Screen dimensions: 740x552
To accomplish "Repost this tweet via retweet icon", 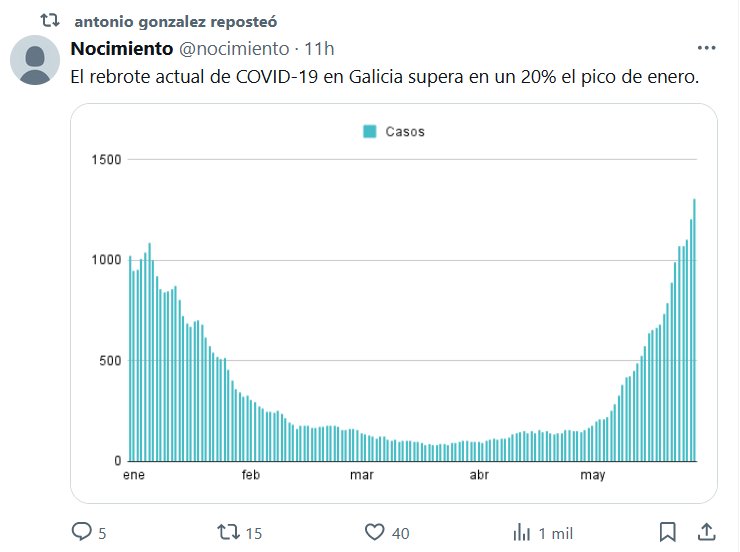I will point(228,532).
